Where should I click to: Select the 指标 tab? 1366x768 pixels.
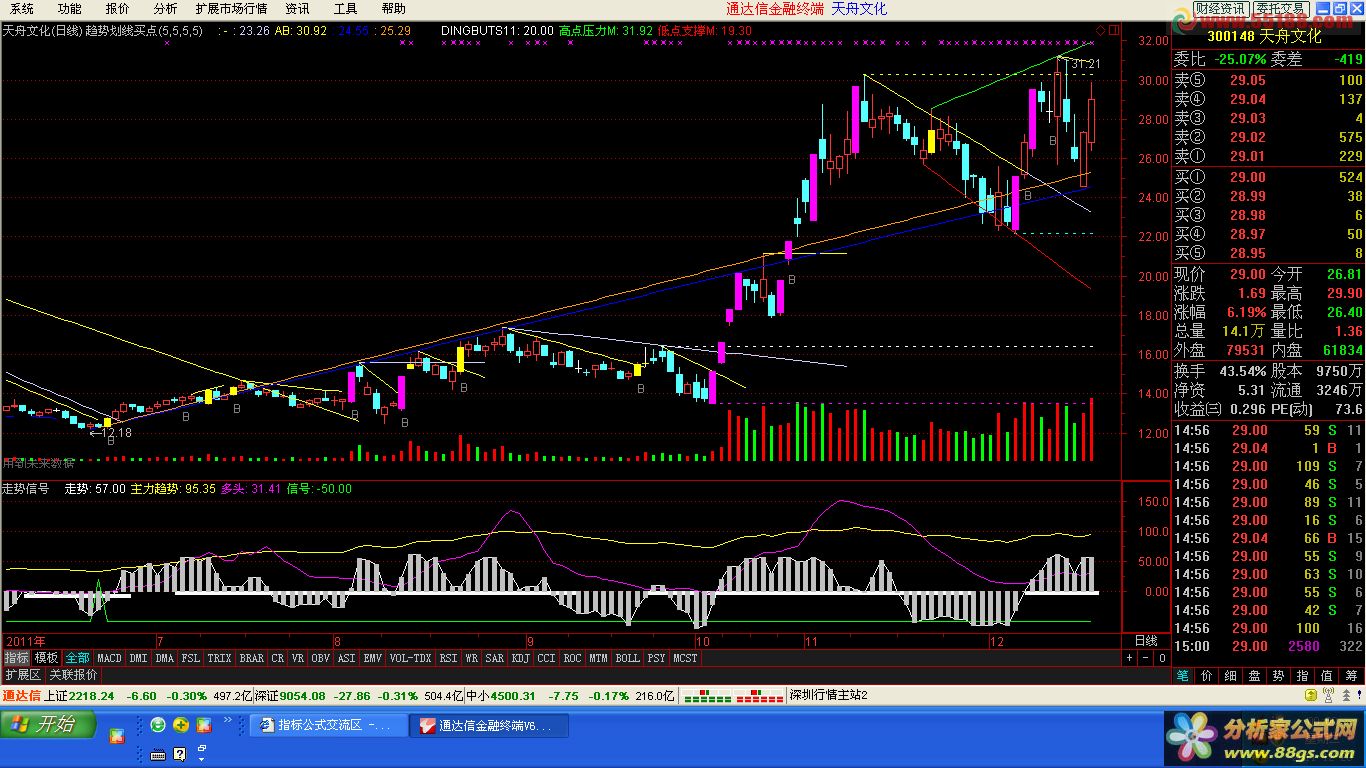click(16, 658)
